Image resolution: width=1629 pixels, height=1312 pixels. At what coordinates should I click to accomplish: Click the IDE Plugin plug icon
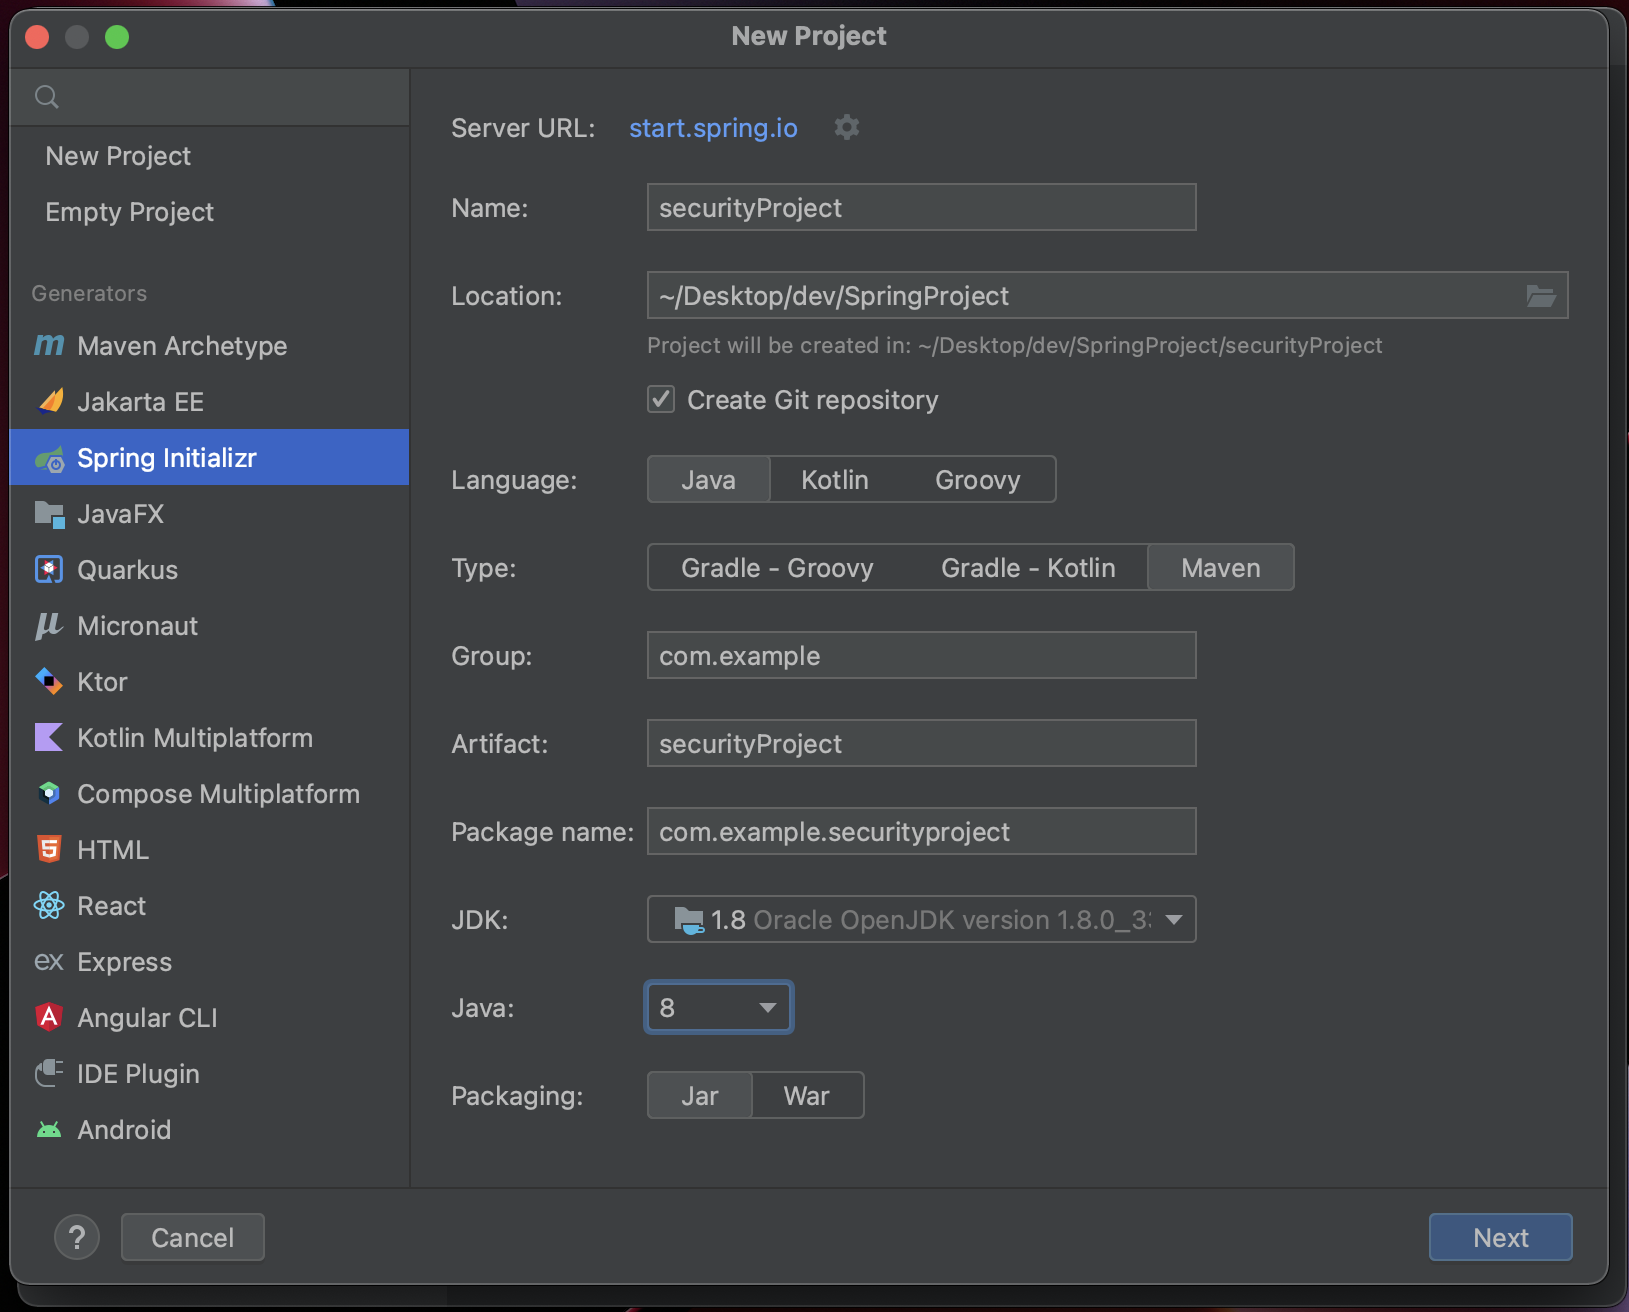[49, 1073]
